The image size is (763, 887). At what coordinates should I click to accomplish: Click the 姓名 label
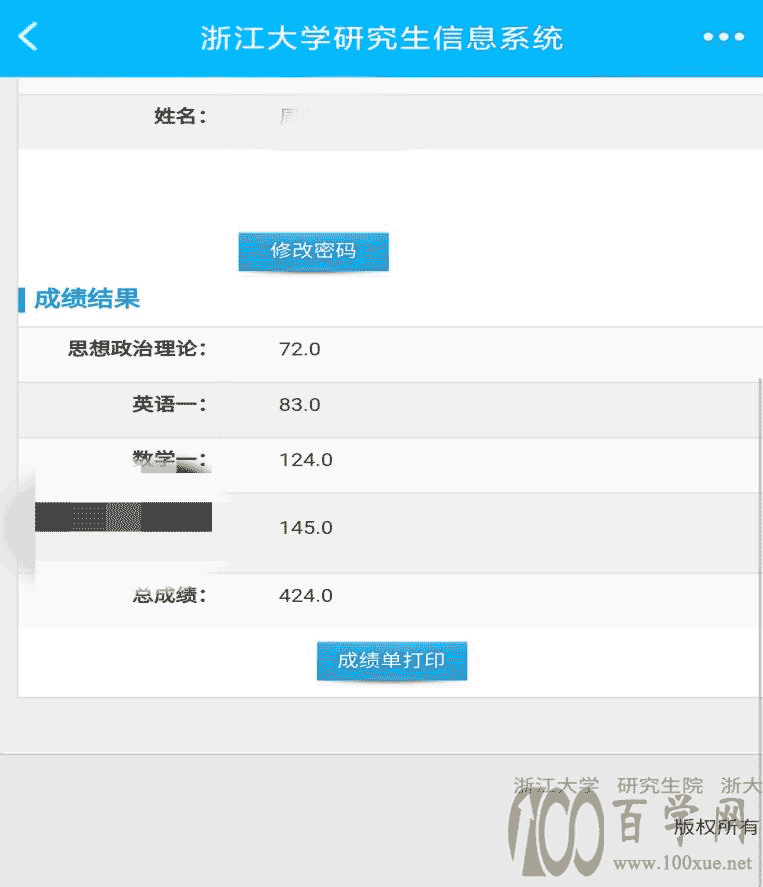click(x=180, y=116)
